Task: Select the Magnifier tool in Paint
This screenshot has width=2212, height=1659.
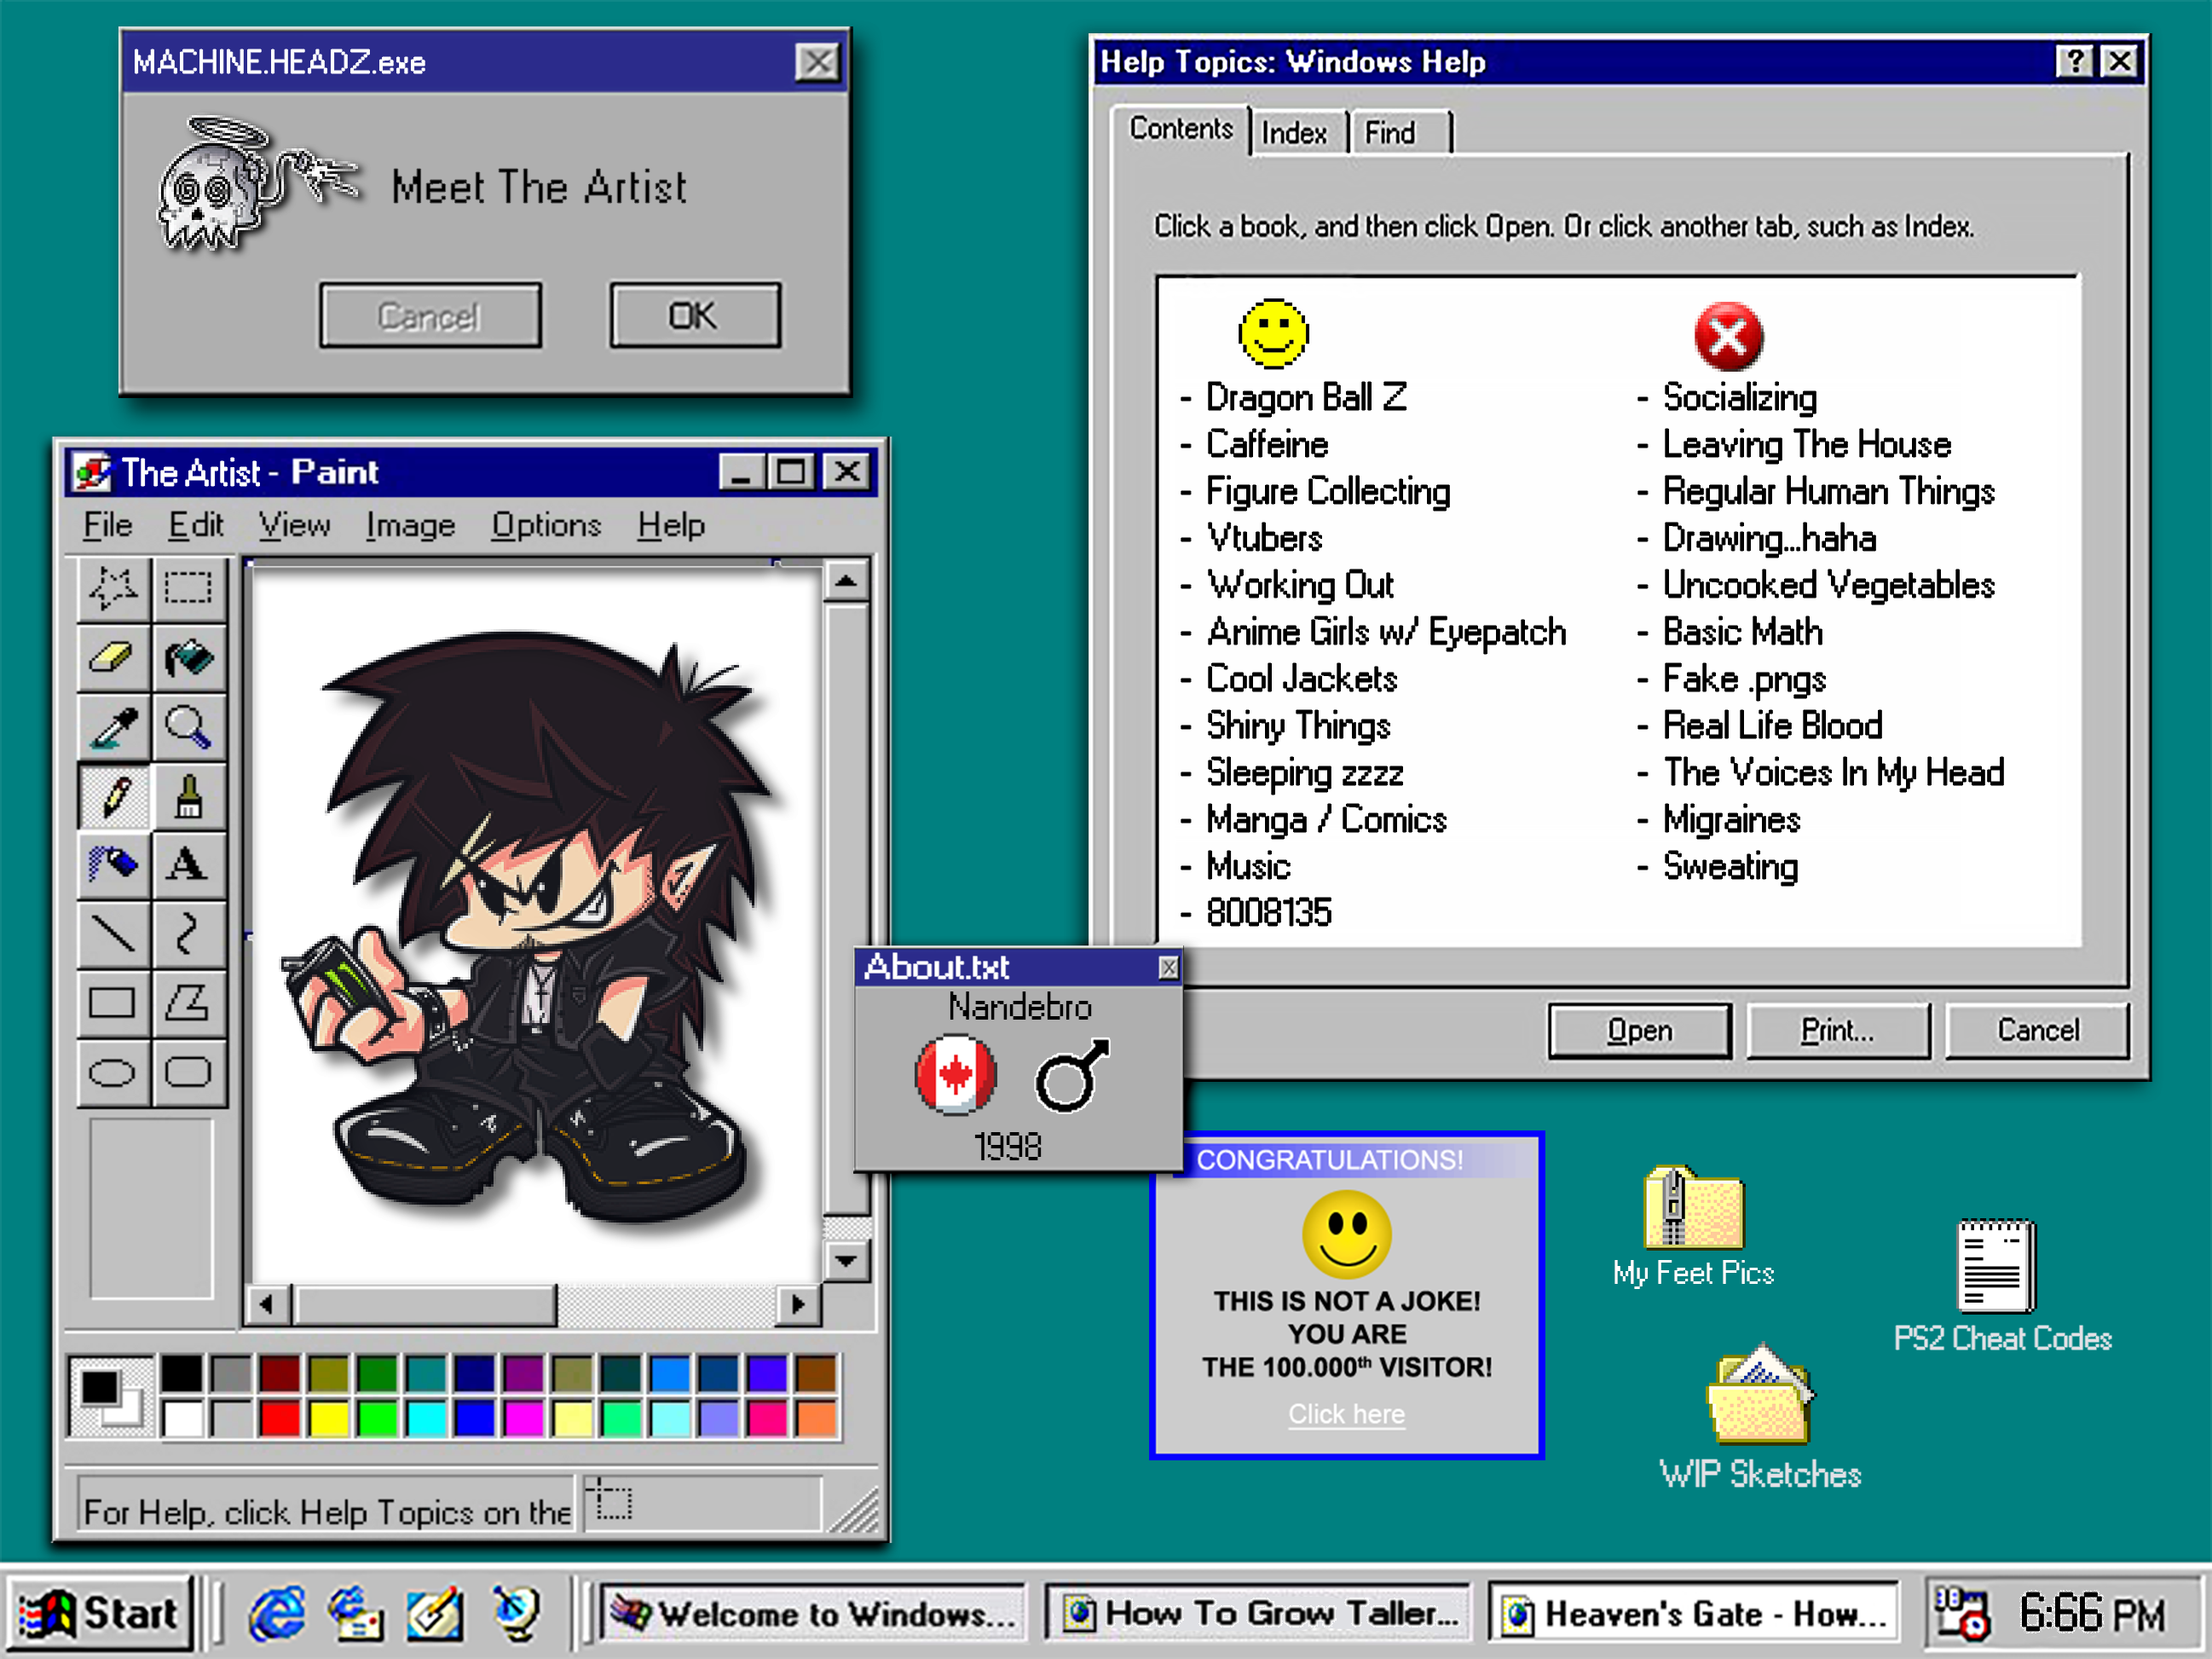Action: coord(189,727)
